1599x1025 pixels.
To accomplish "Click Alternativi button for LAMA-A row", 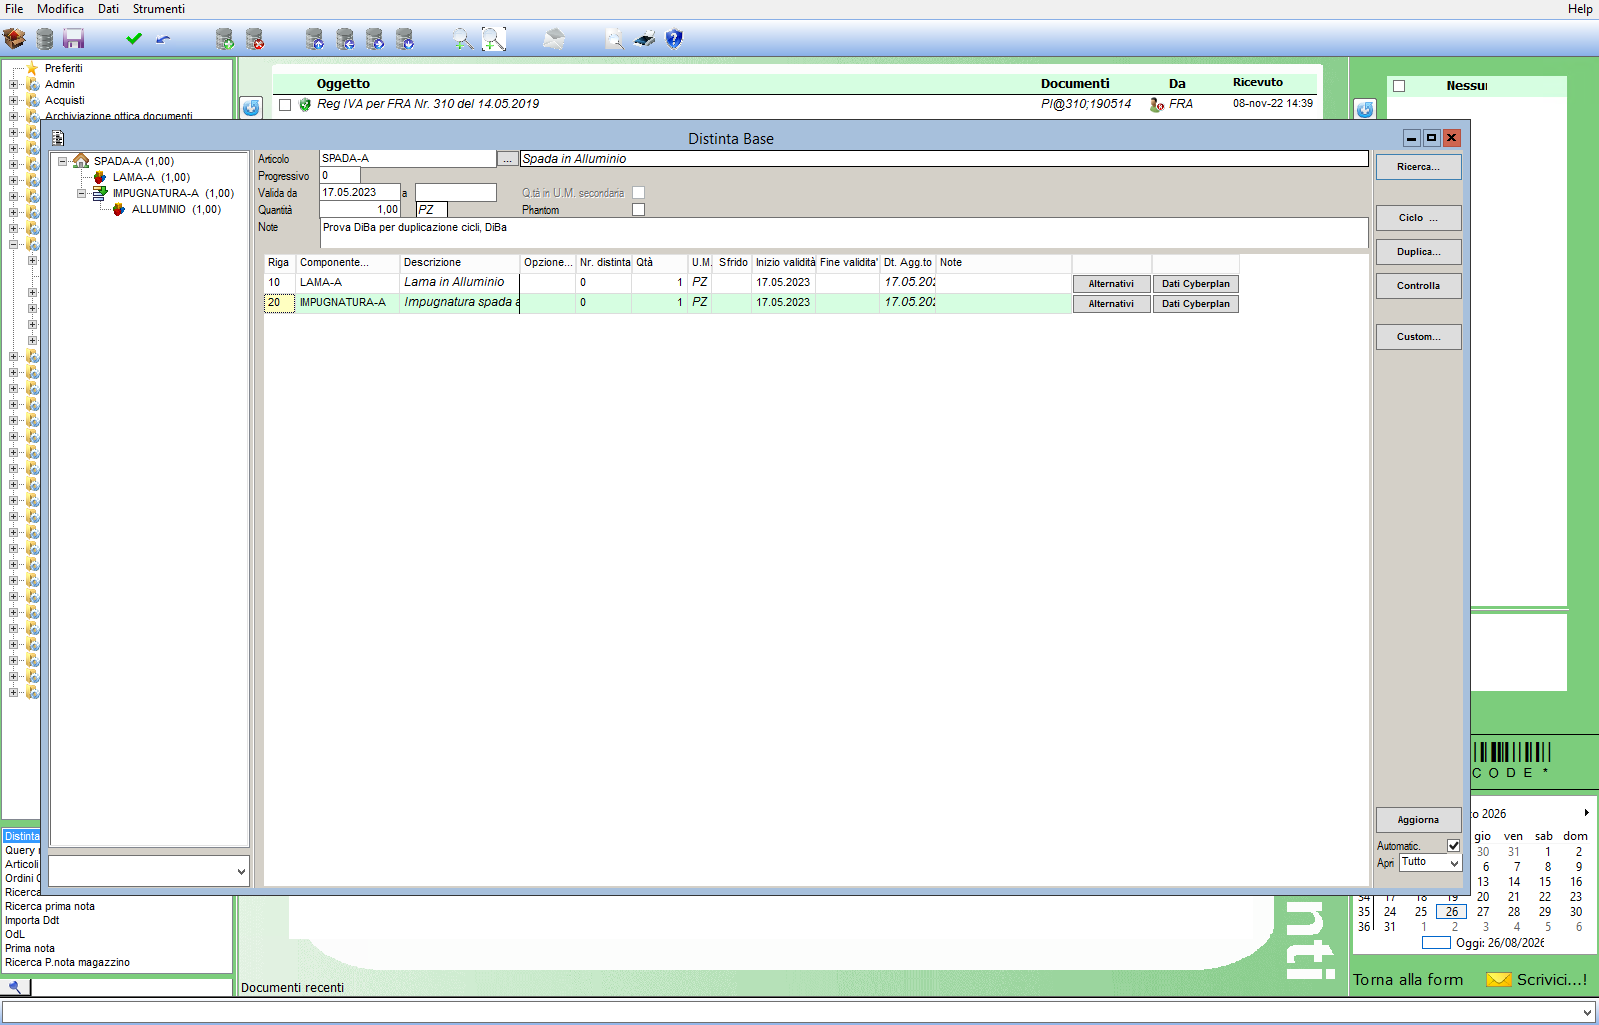I will point(1111,284).
